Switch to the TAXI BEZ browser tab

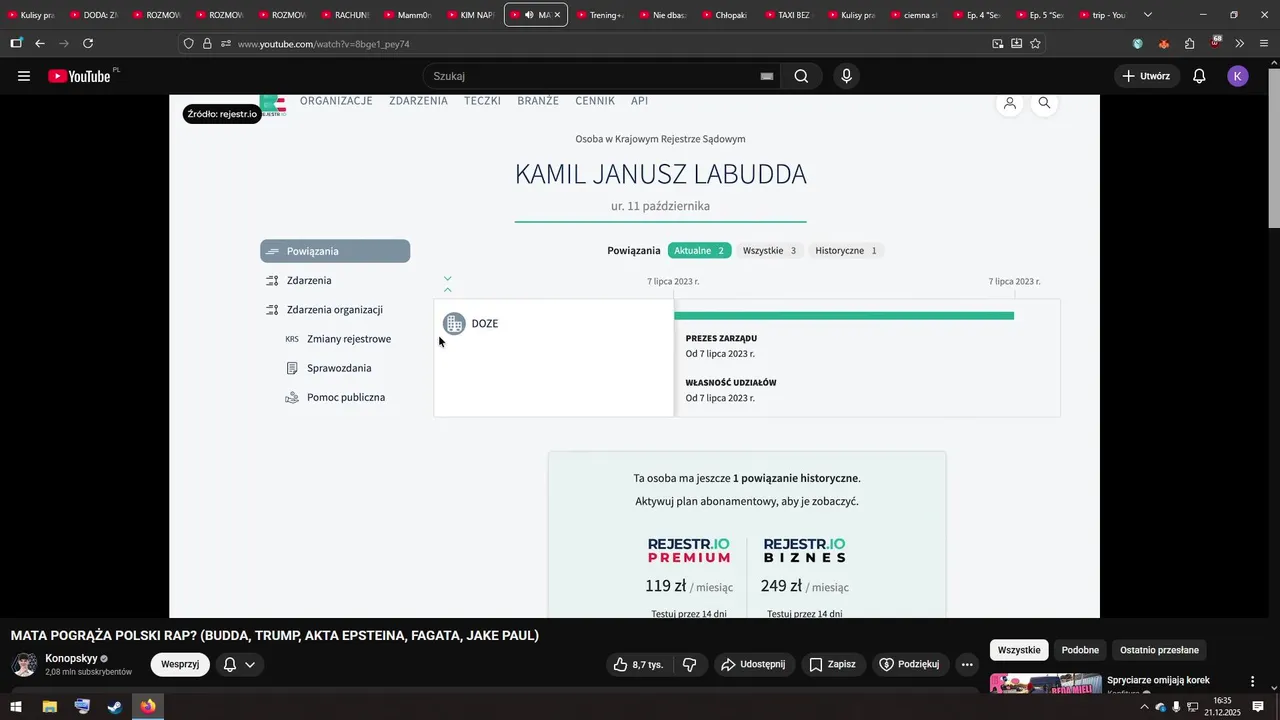click(792, 15)
